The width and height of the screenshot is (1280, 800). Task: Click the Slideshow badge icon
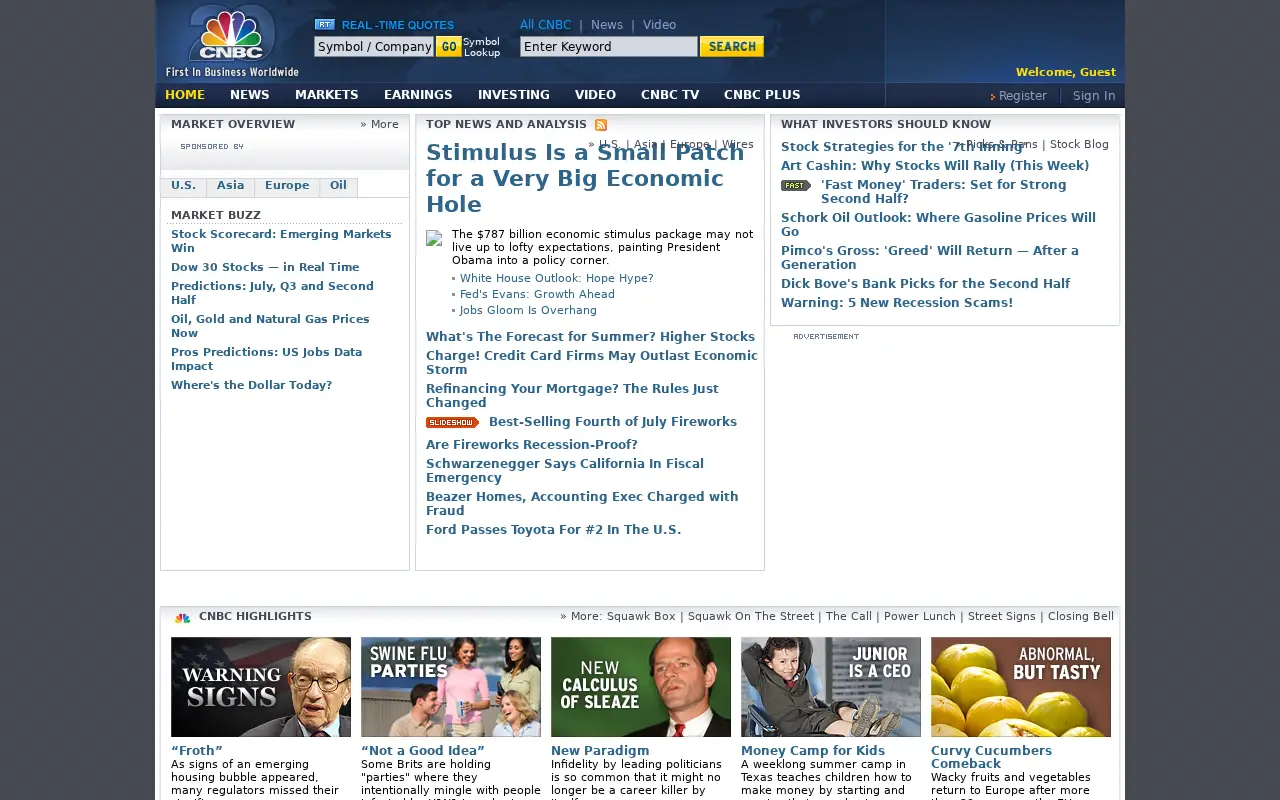click(452, 422)
